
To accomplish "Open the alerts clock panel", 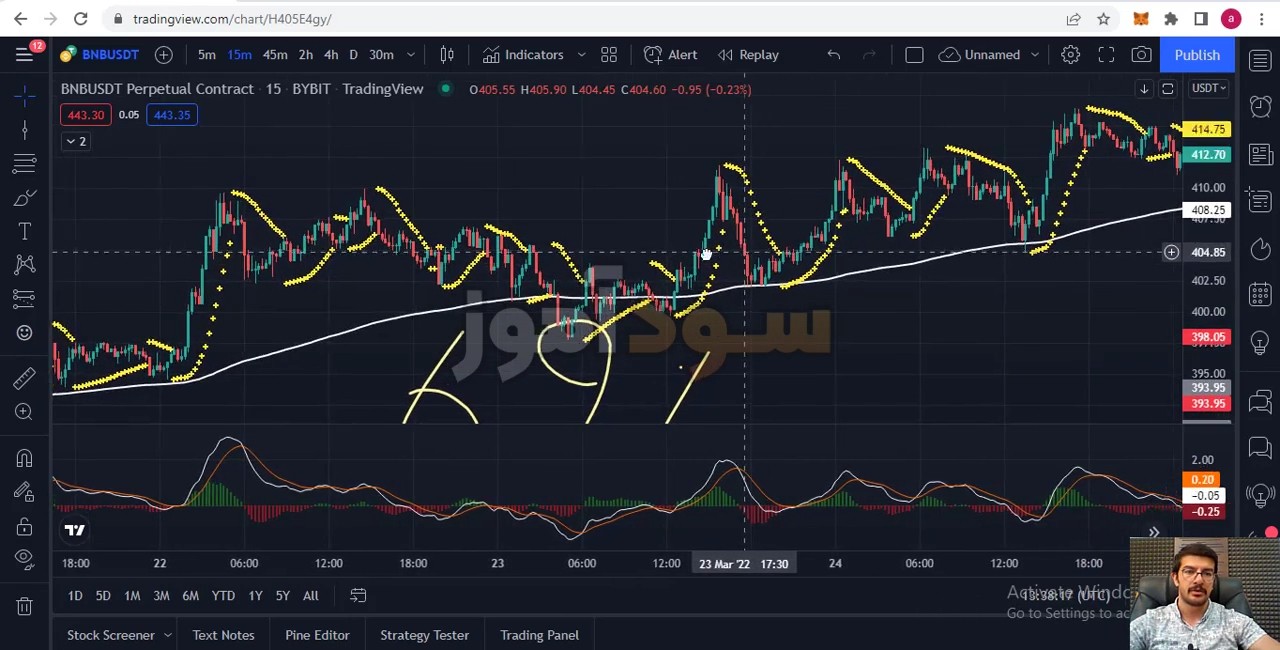I will point(1260,106).
